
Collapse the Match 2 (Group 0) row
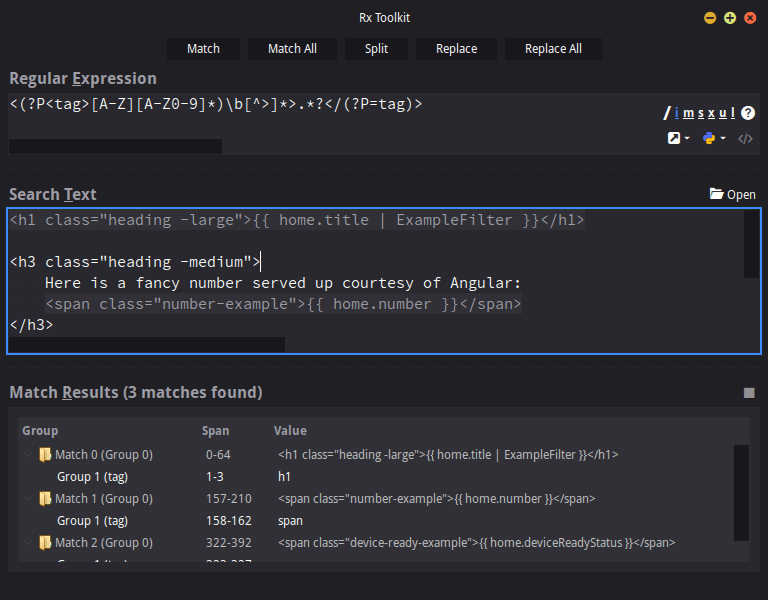coord(28,543)
